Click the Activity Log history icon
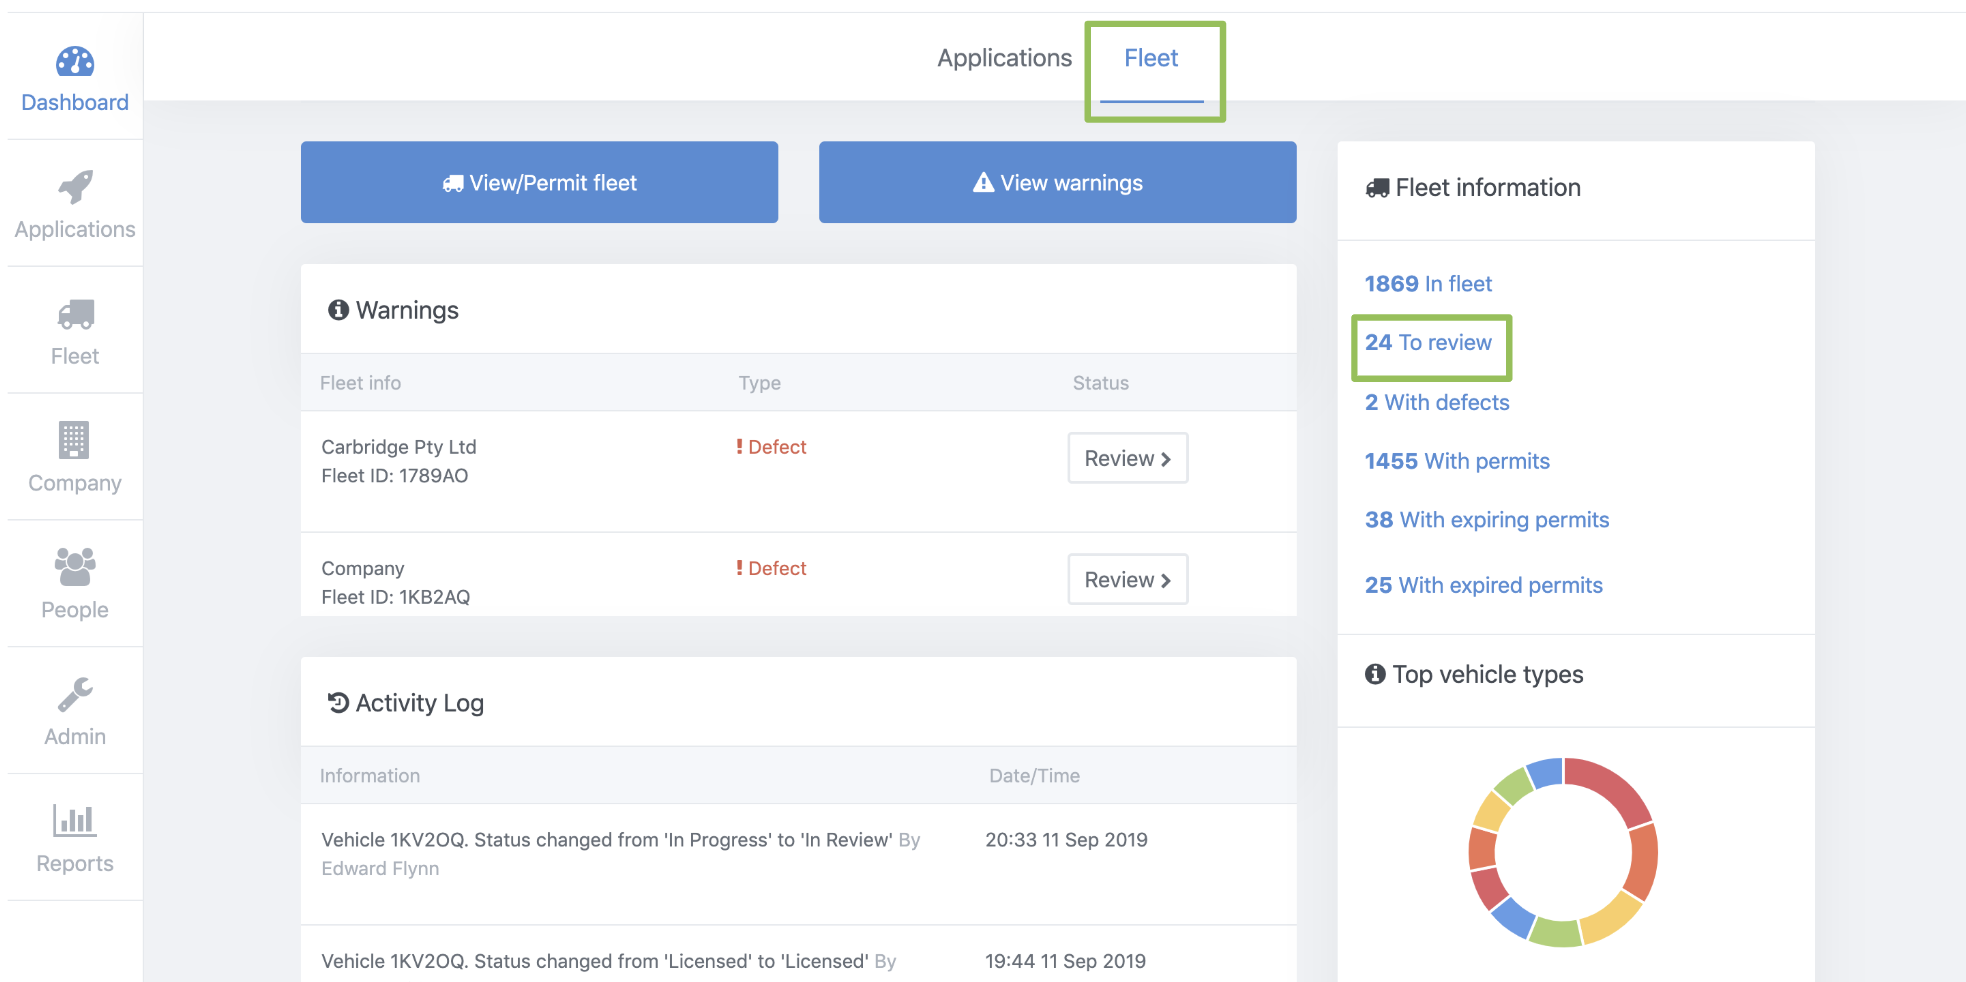The width and height of the screenshot is (1966, 982). coord(338,703)
